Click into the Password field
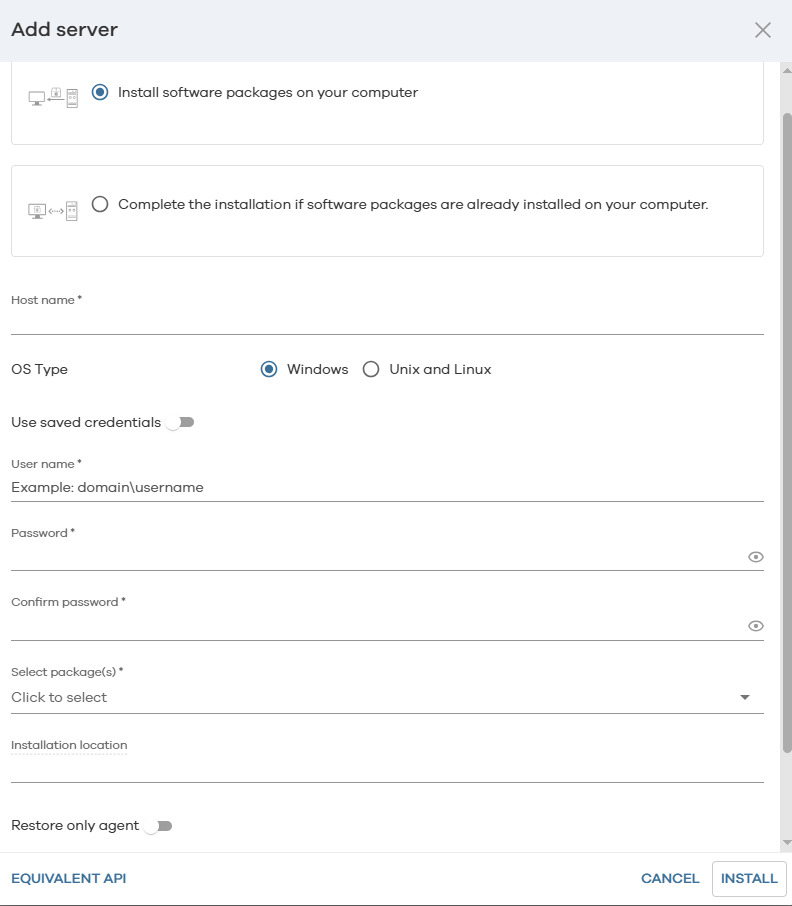Screen dimensions: 792x906 375,557
